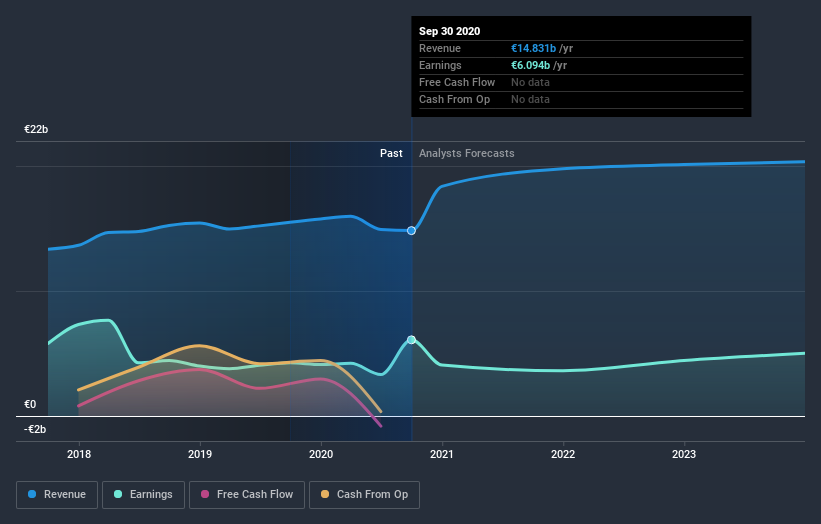Click the 2019 axis label
The width and height of the screenshot is (821, 524).
[x=200, y=454]
